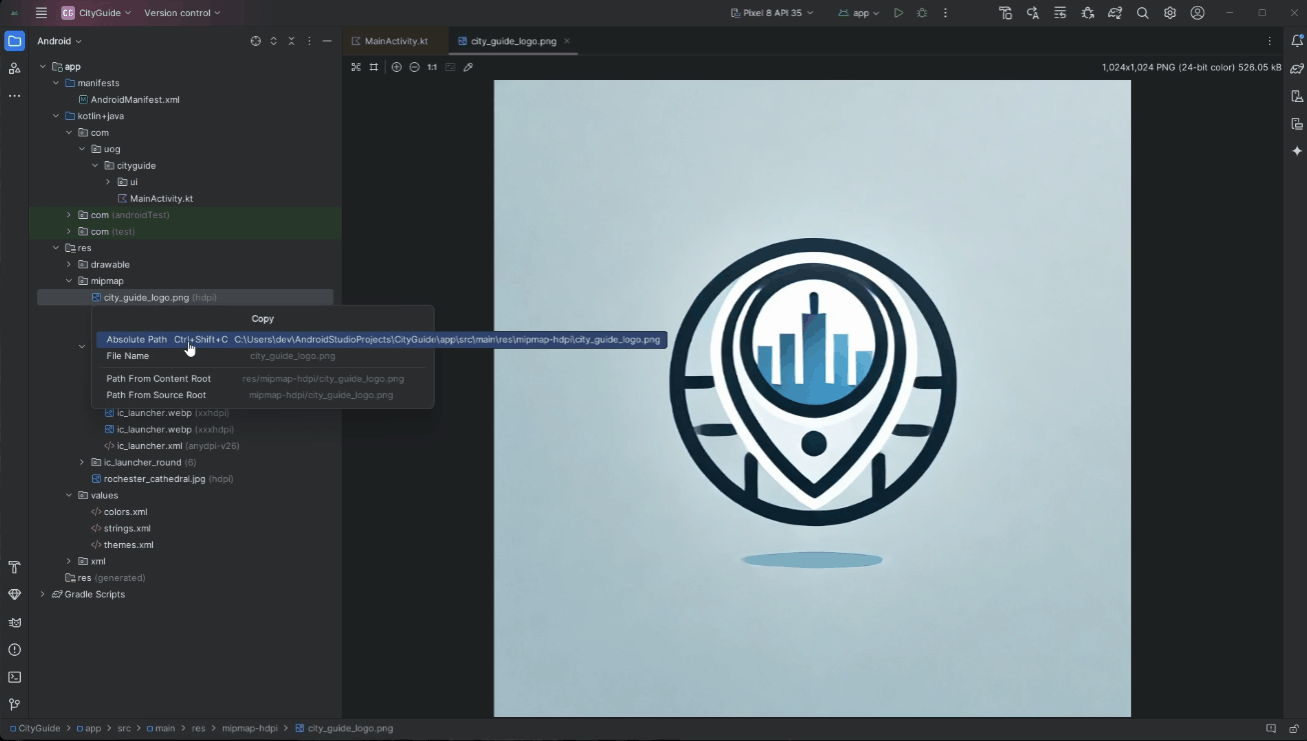Viewport: 1307px width, 741px height.
Task: Zoom in on the image
Action: click(x=396, y=67)
